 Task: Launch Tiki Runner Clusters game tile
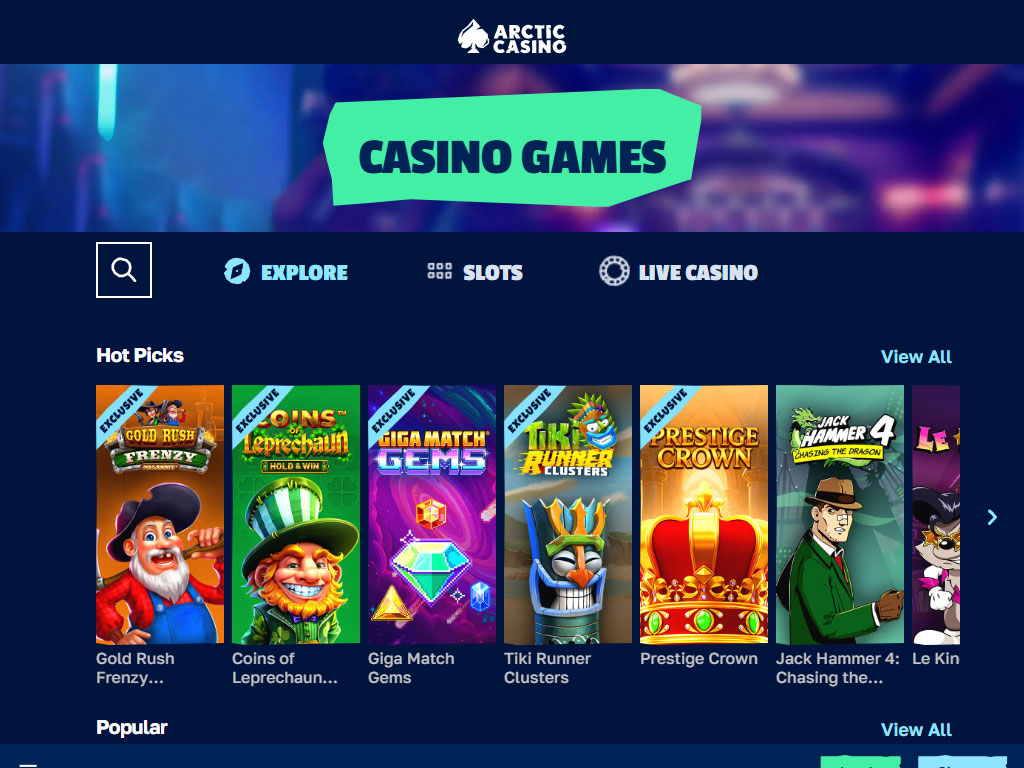pos(568,514)
